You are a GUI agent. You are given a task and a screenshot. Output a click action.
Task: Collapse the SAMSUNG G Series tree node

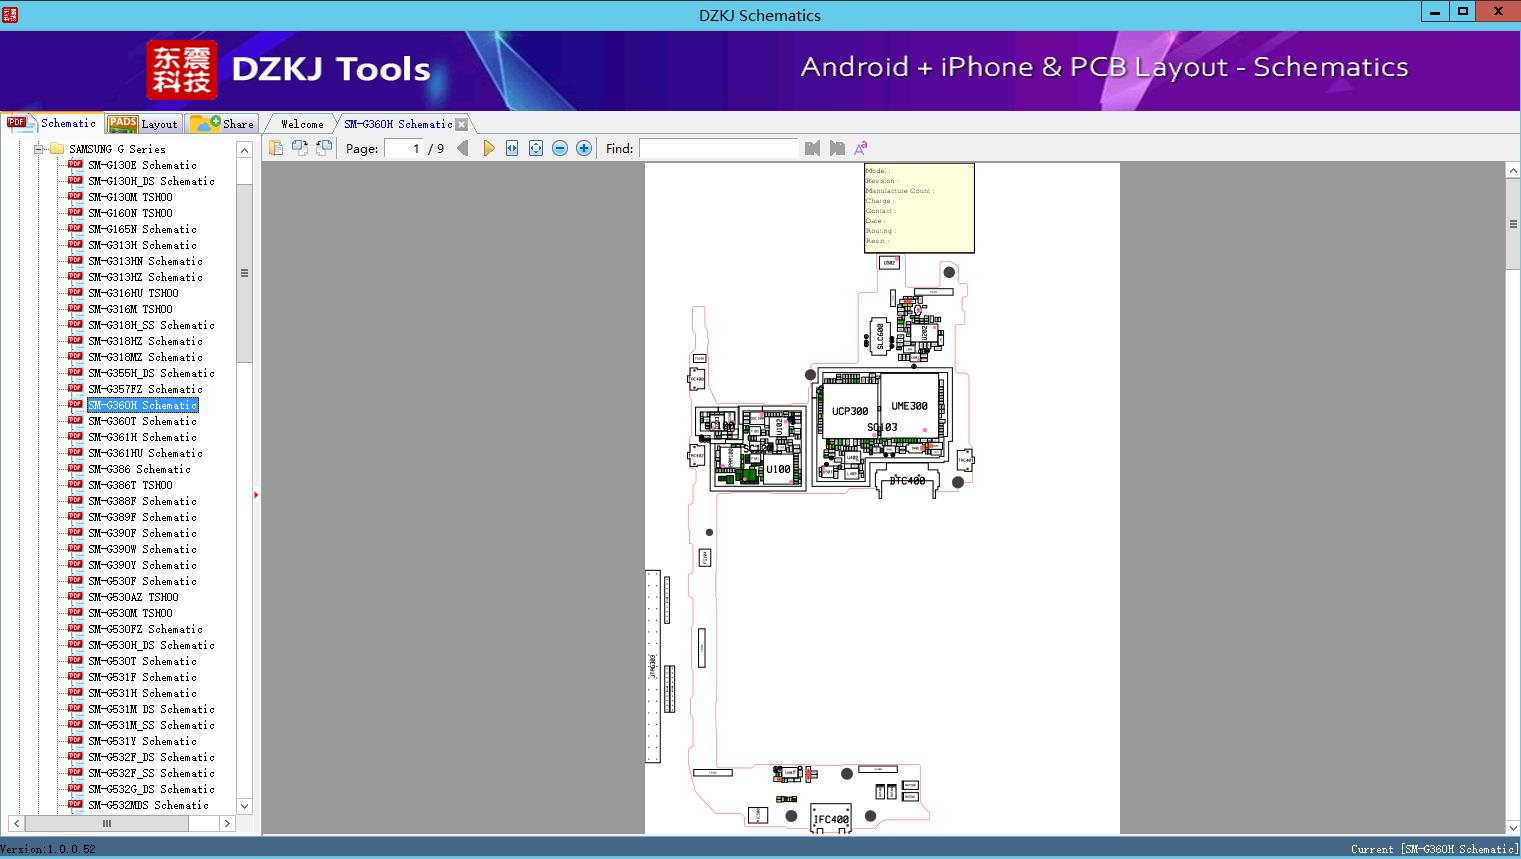point(39,149)
